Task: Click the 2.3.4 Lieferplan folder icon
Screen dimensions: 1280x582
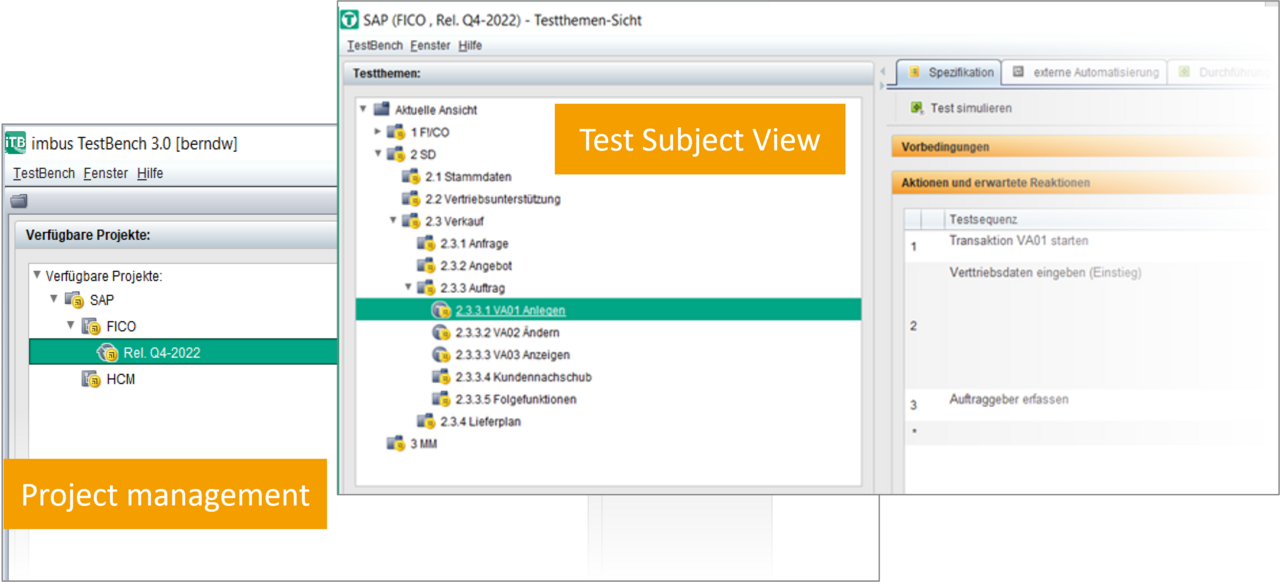Action: pos(426,422)
